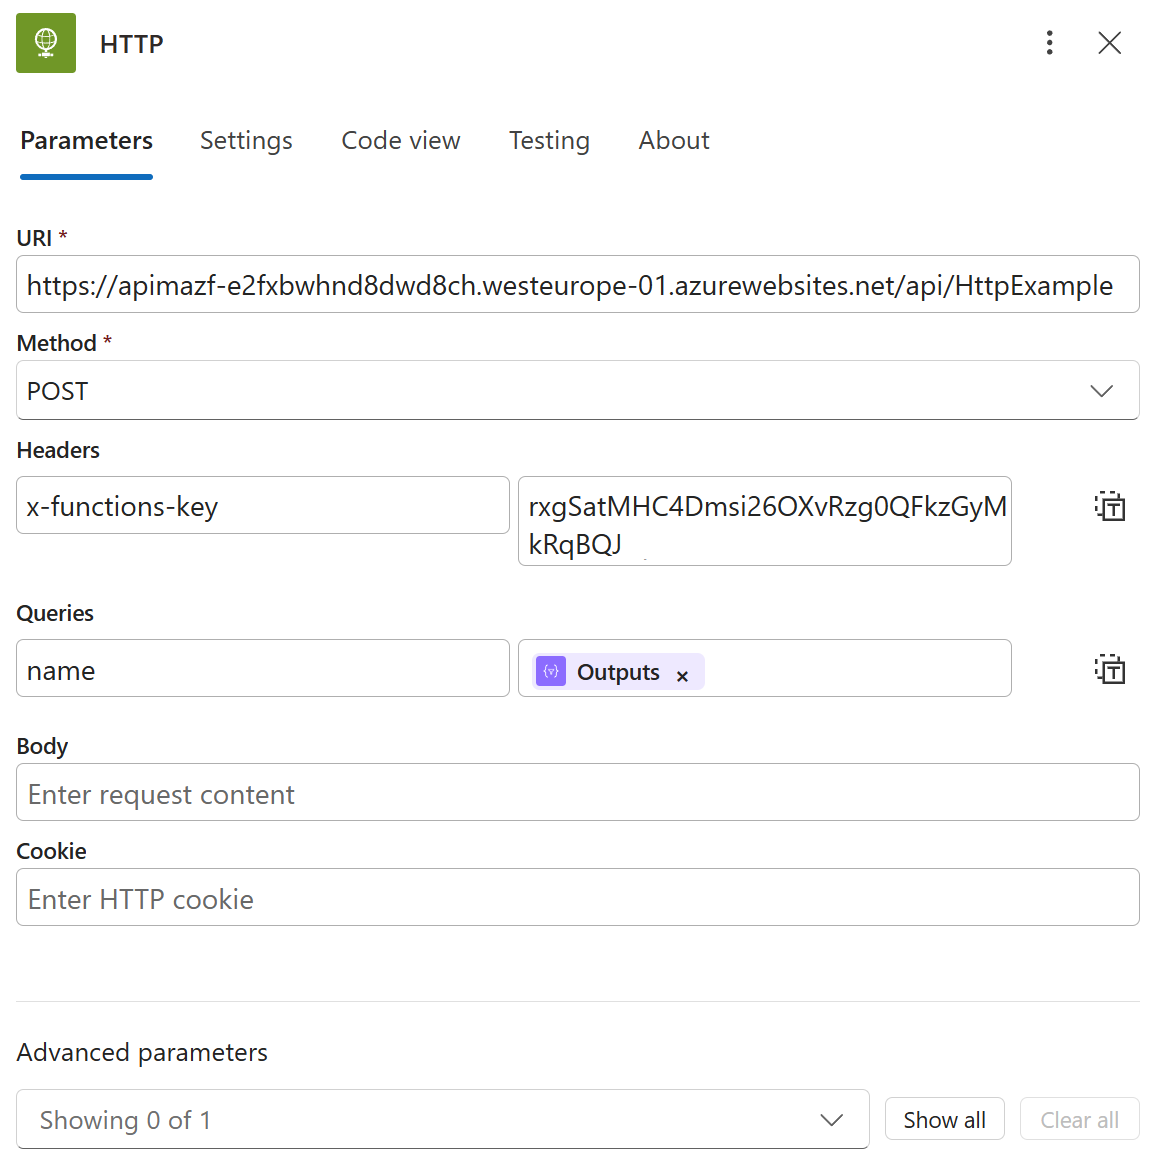Click the Cookie input field

[577, 898]
